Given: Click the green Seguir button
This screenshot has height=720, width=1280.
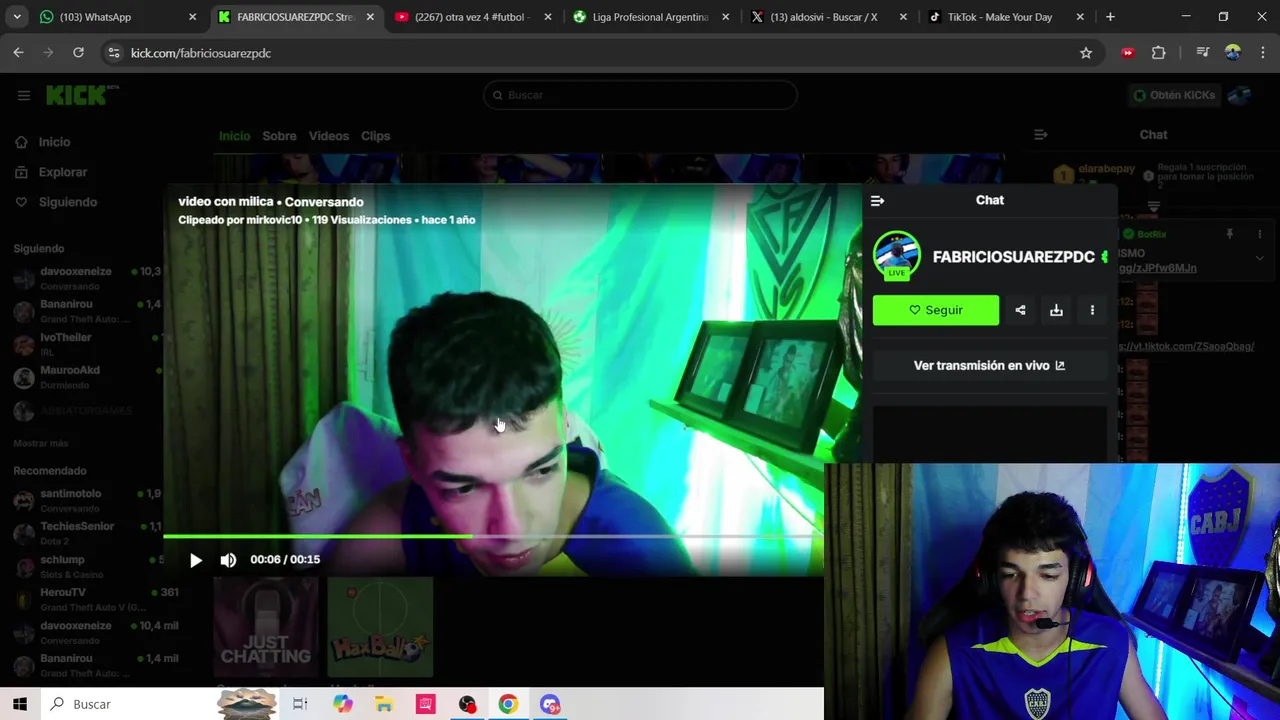Looking at the screenshot, I should (935, 310).
